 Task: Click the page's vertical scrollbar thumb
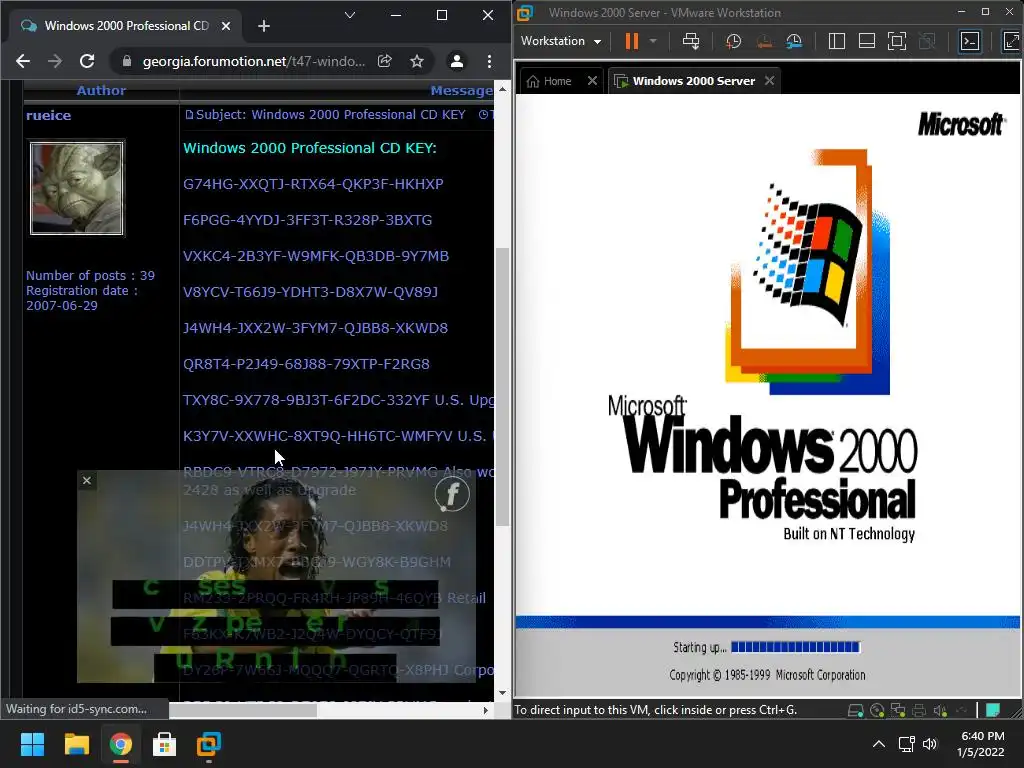pyautogui.click(x=502, y=387)
